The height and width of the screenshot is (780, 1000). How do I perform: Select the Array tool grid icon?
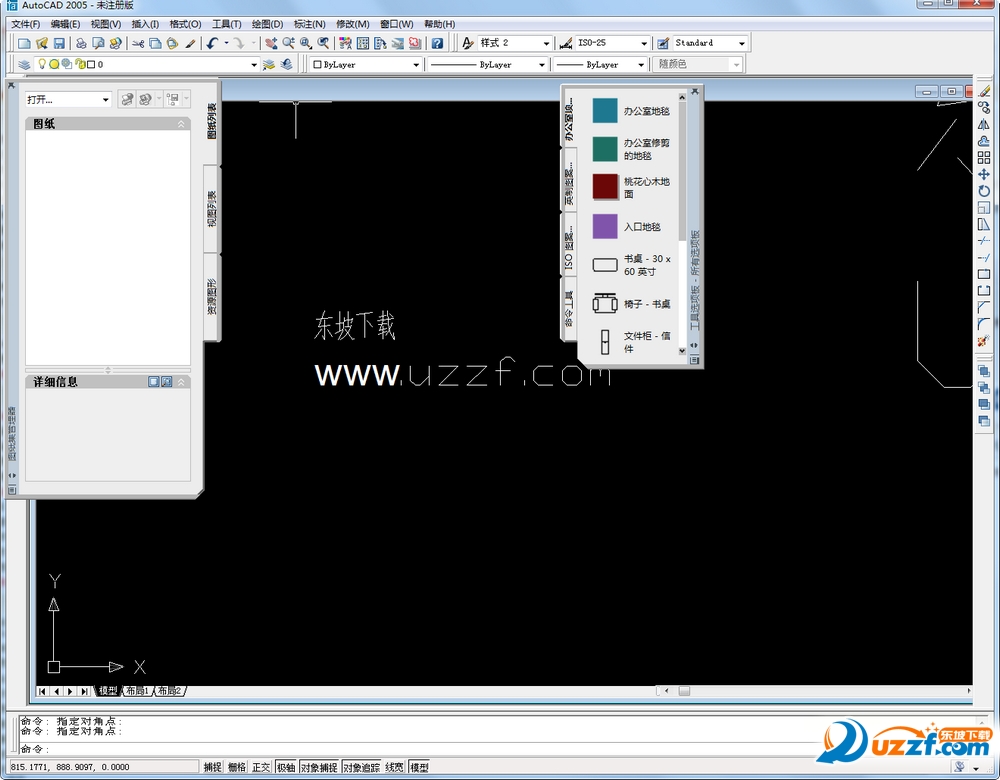pyautogui.click(x=984, y=158)
